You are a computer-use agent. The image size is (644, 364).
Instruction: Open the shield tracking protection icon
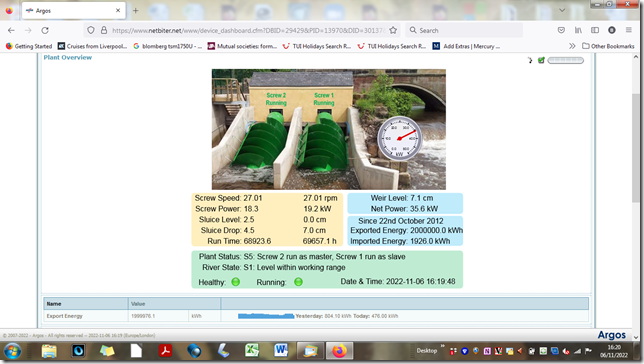pos(91,30)
